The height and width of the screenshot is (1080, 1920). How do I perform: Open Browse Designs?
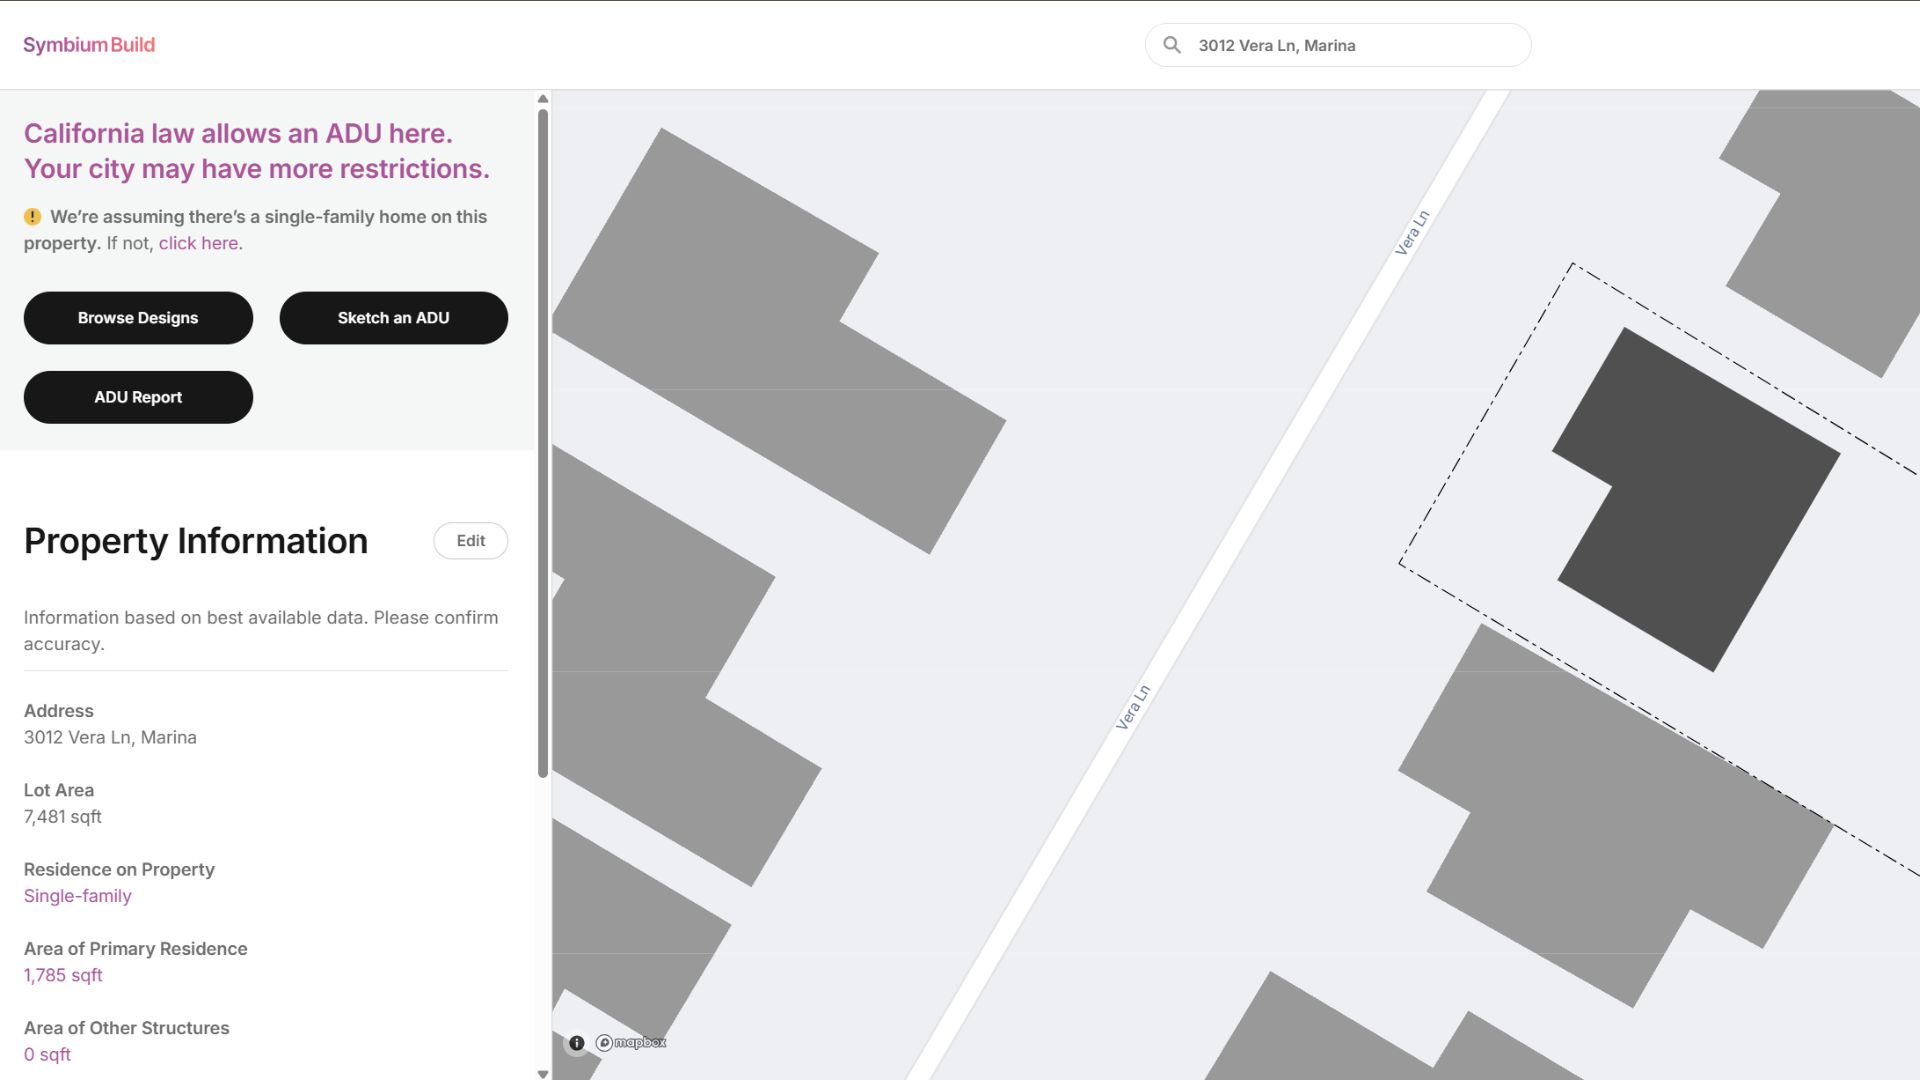(x=138, y=318)
